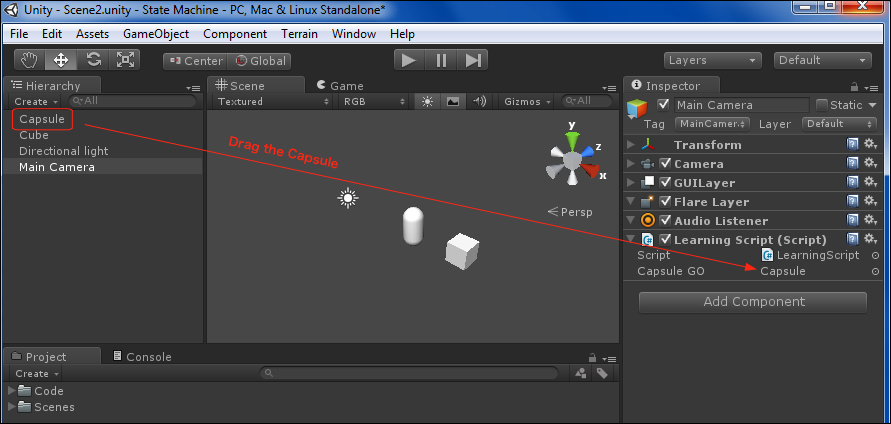This screenshot has height=424, width=891.
Task: Open Hierarchy Create dropdown
Action: pyautogui.click(x=36, y=101)
